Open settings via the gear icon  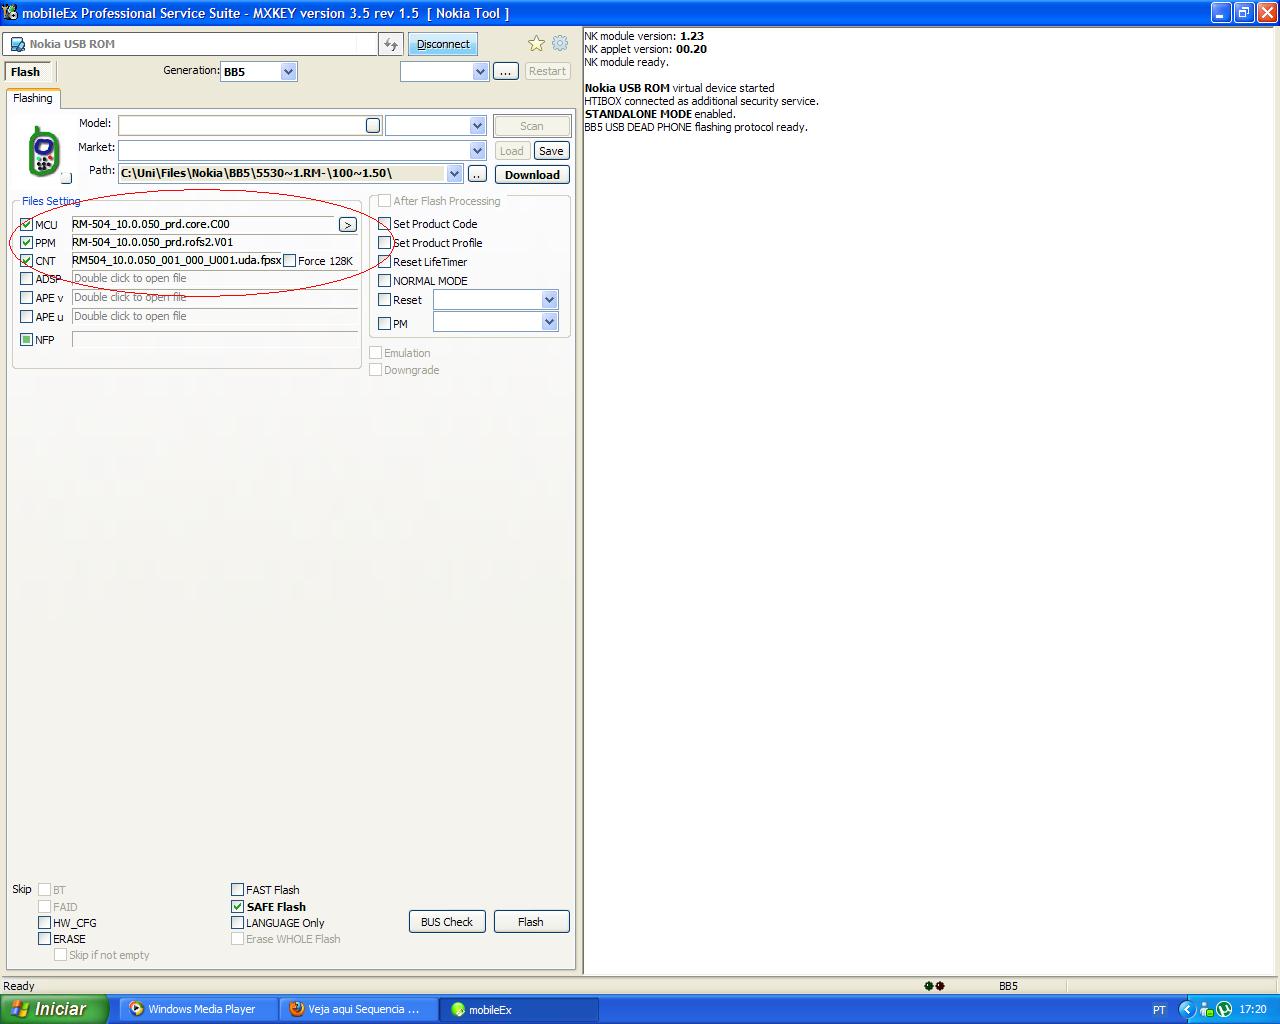pos(560,43)
